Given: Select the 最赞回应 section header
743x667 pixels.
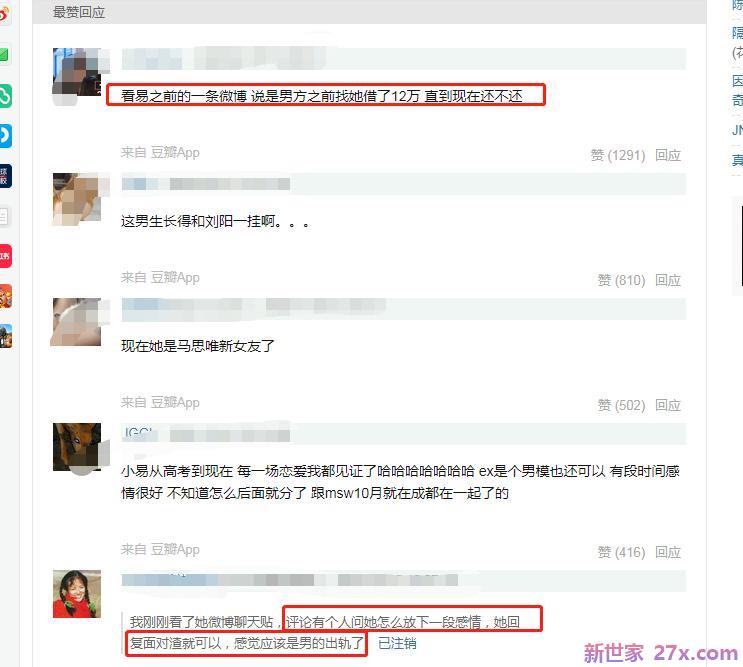Looking at the screenshot, I should point(79,12).
